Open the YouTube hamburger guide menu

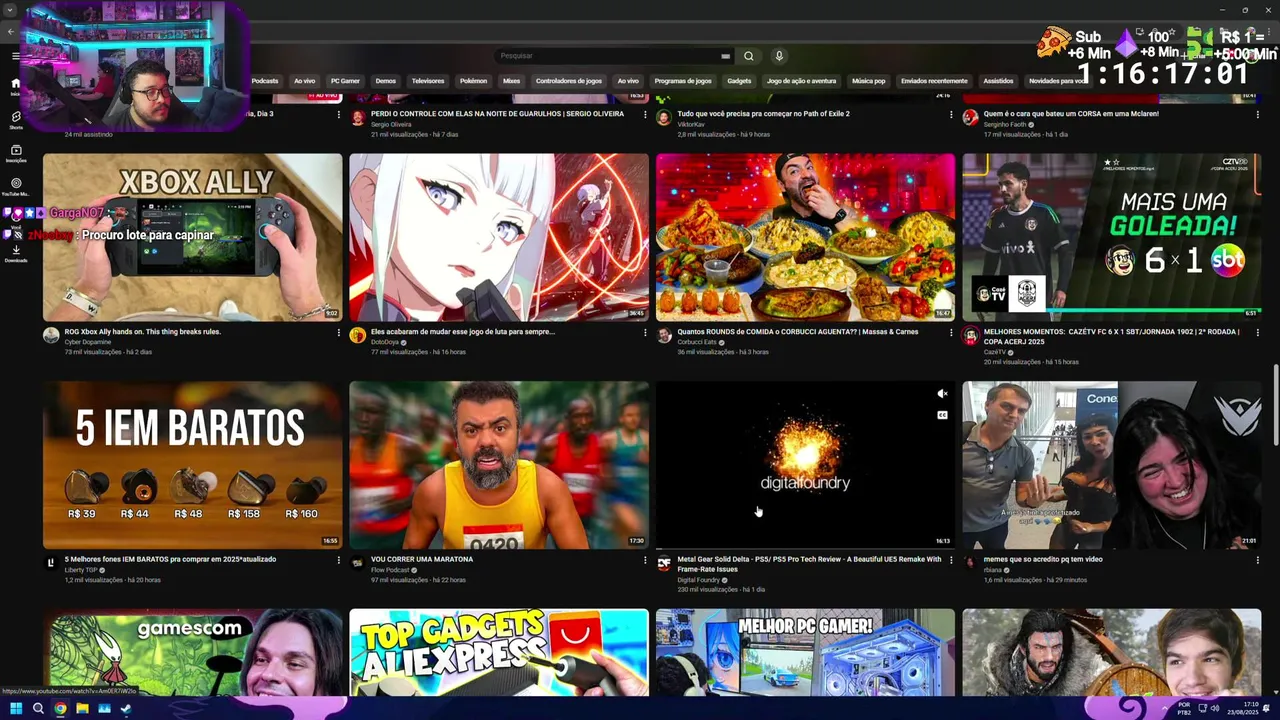click(x=15, y=56)
